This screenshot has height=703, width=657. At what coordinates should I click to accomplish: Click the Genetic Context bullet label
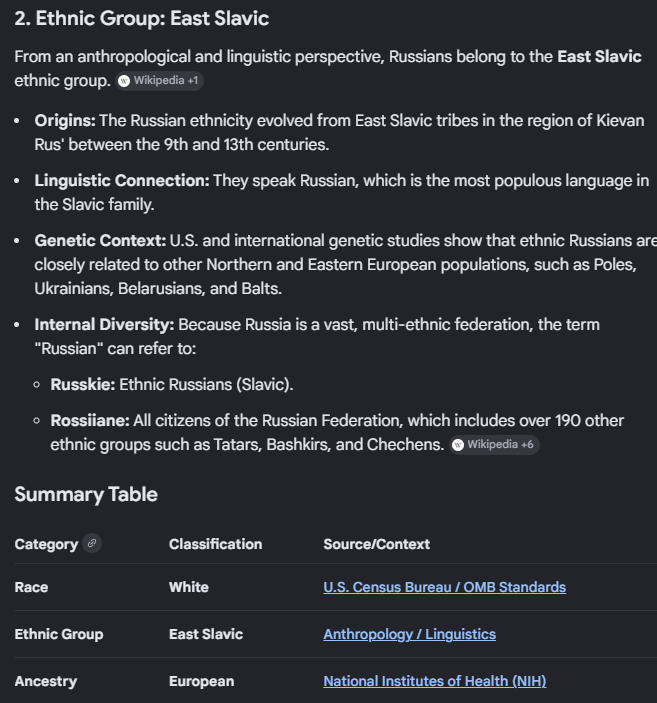click(x=100, y=241)
